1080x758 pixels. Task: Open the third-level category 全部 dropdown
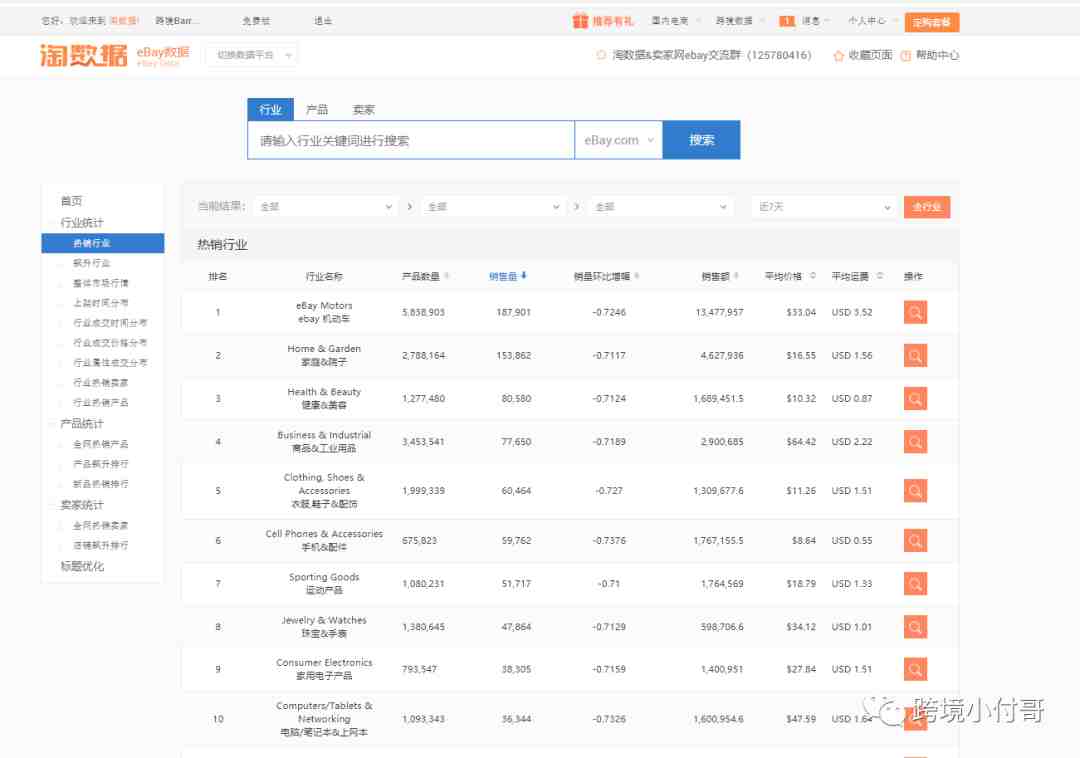[x=660, y=207]
